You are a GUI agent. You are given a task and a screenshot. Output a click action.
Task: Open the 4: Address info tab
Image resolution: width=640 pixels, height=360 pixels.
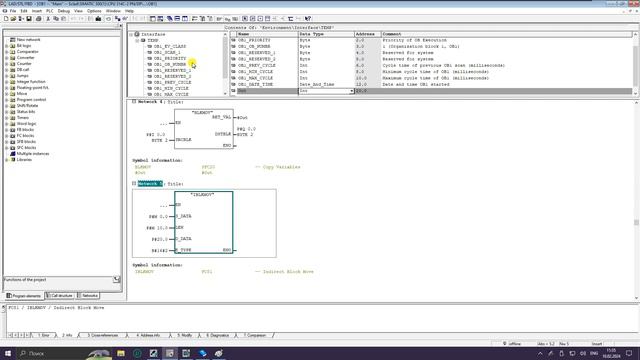tap(148, 335)
